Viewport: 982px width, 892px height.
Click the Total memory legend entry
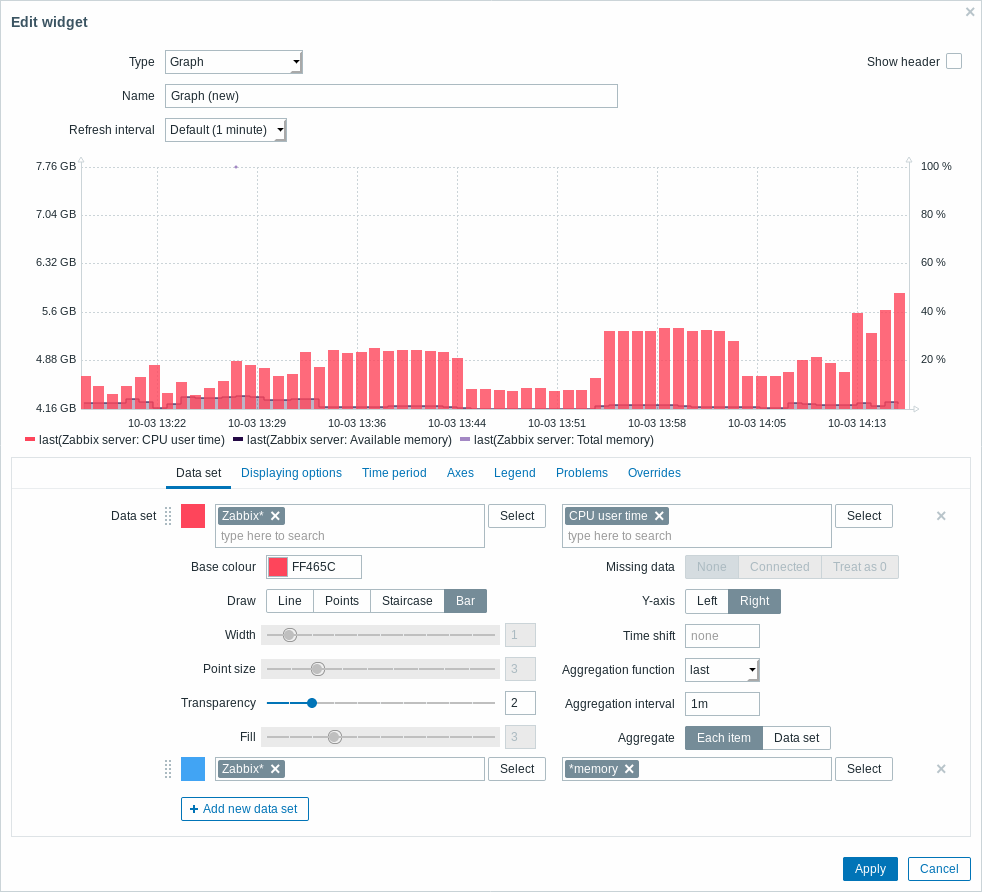(x=557, y=440)
